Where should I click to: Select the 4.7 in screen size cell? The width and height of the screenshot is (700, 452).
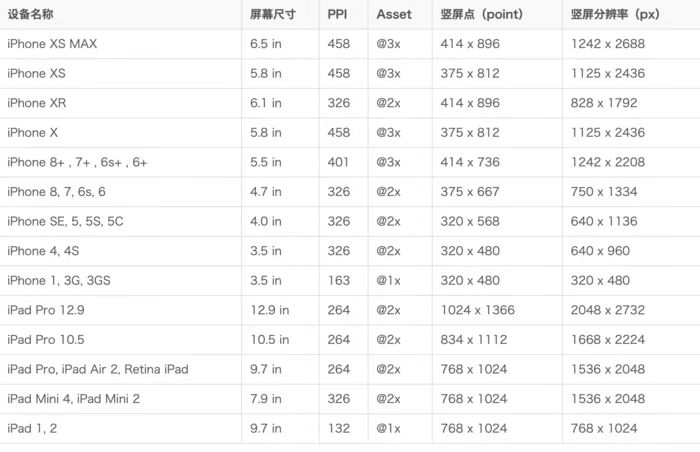tap(266, 192)
